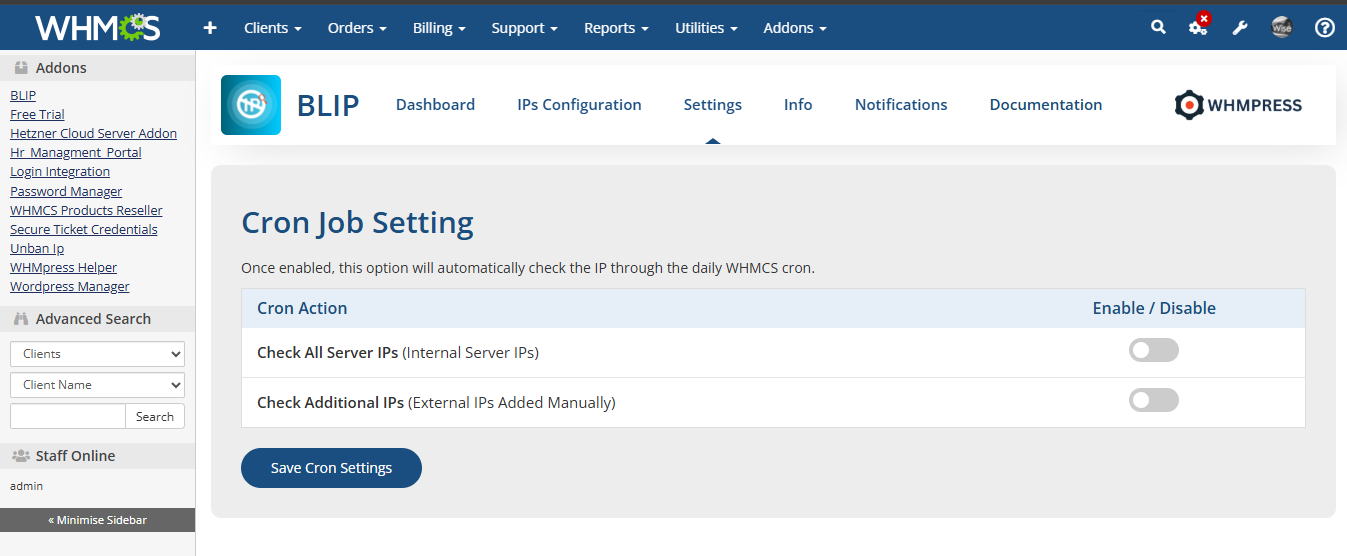Screen dimensions: 1347x556
Task: Enable Check Additional IPs toggle
Action: (1153, 401)
